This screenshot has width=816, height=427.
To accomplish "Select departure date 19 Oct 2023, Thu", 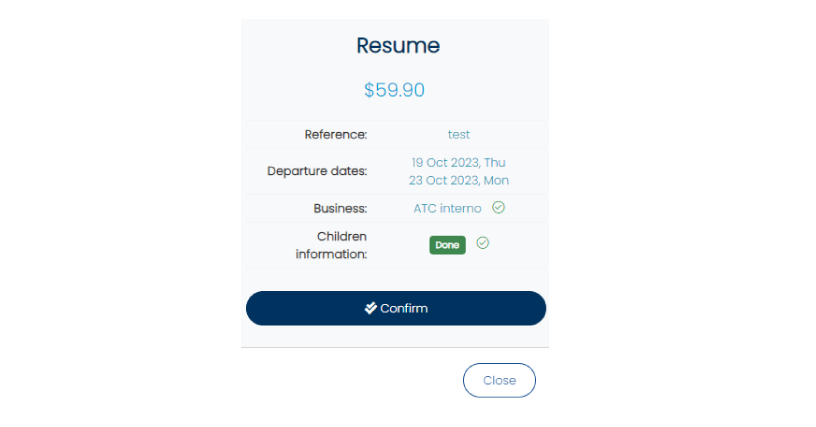I will click(459, 162).
